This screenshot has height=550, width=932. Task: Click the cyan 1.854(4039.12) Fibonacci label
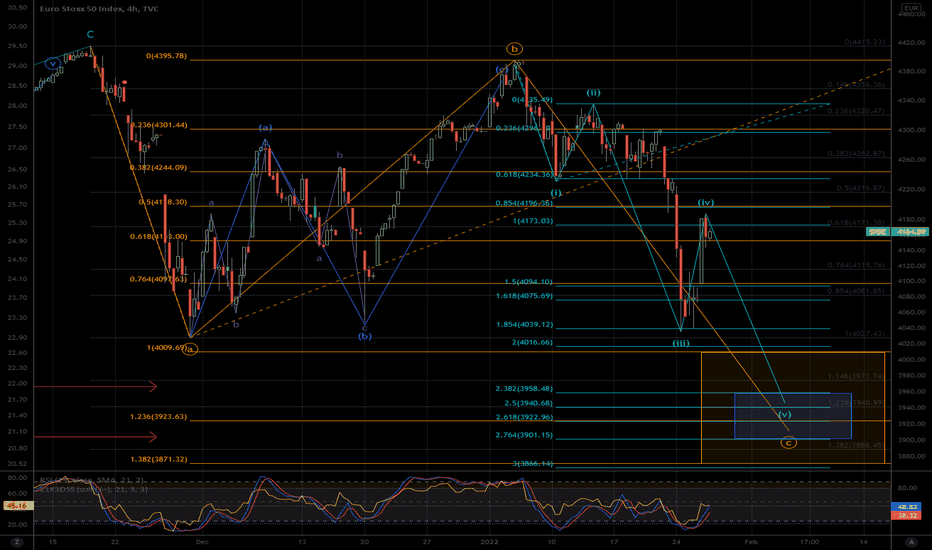[x=524, y=325]
